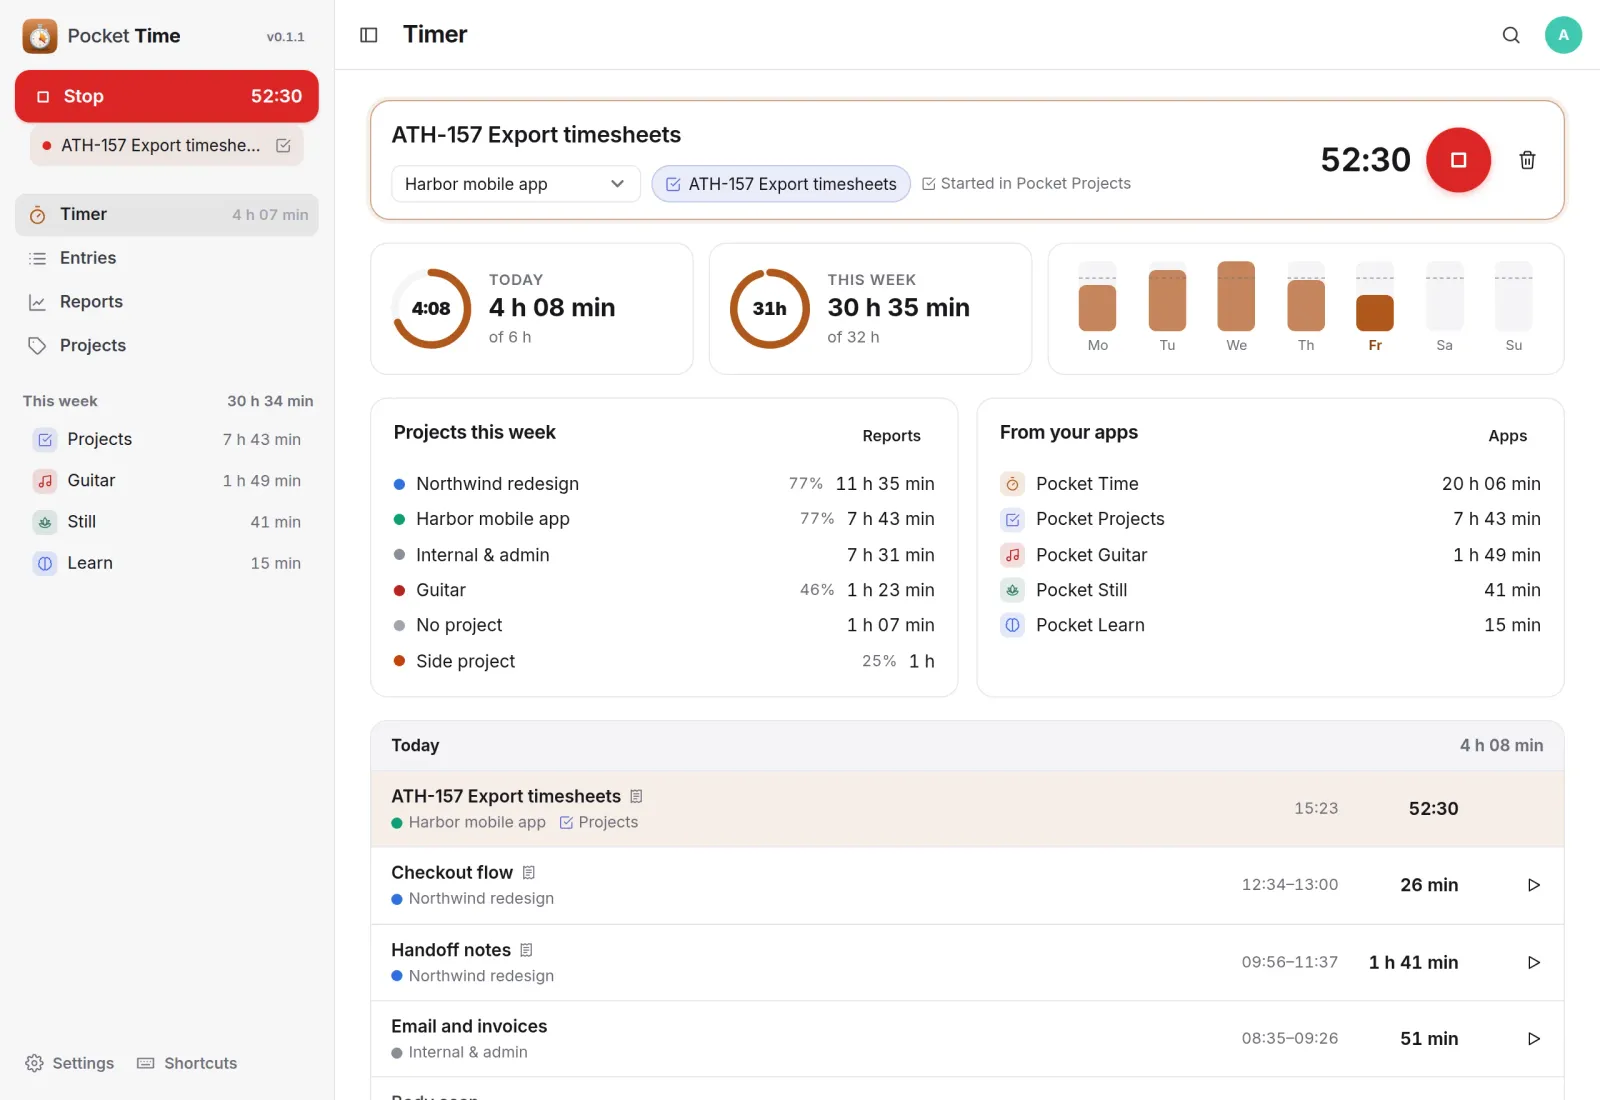Open the note icon beside Checkout flow
This screenshot has width=1600, height=1100.
[x=529, y=873]
